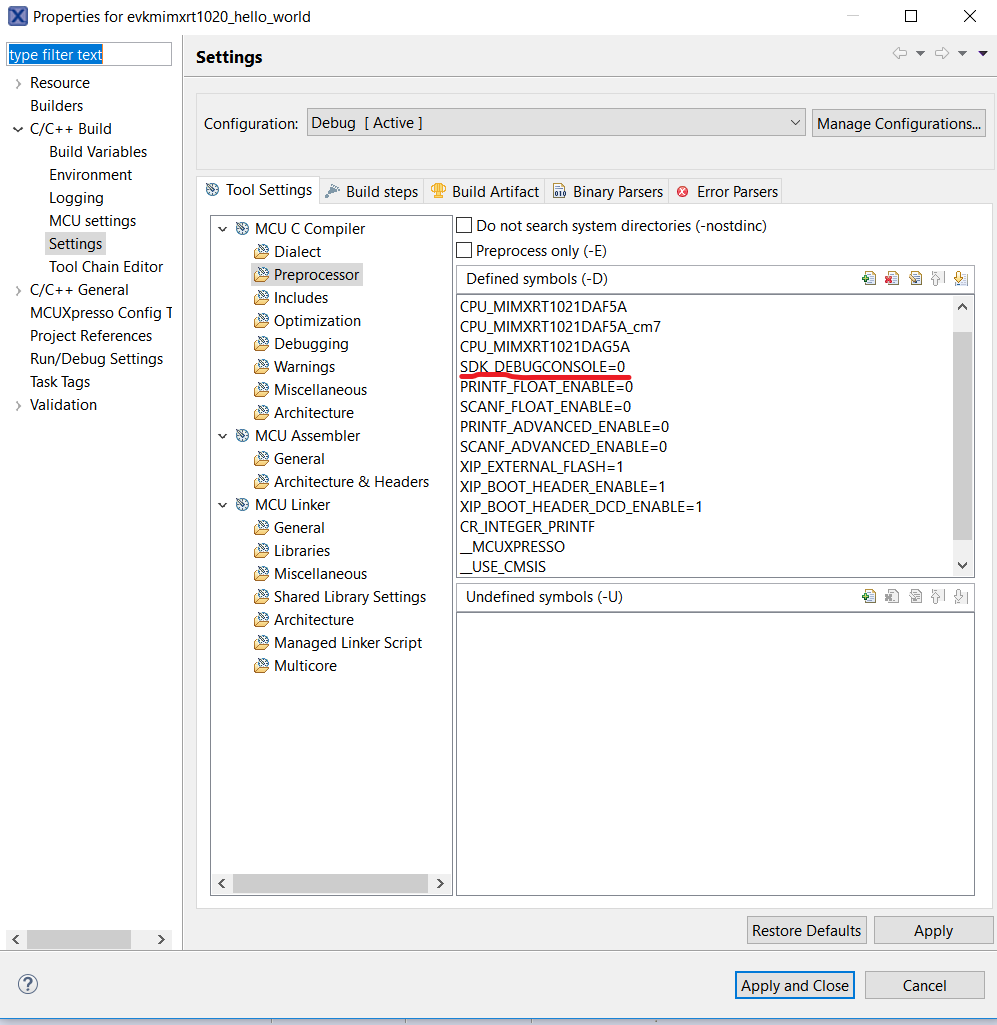The width and height of the screenshot is (997, 1025).
Task: Click Add icon for Defined symbols
Action: tap(869, 279)
